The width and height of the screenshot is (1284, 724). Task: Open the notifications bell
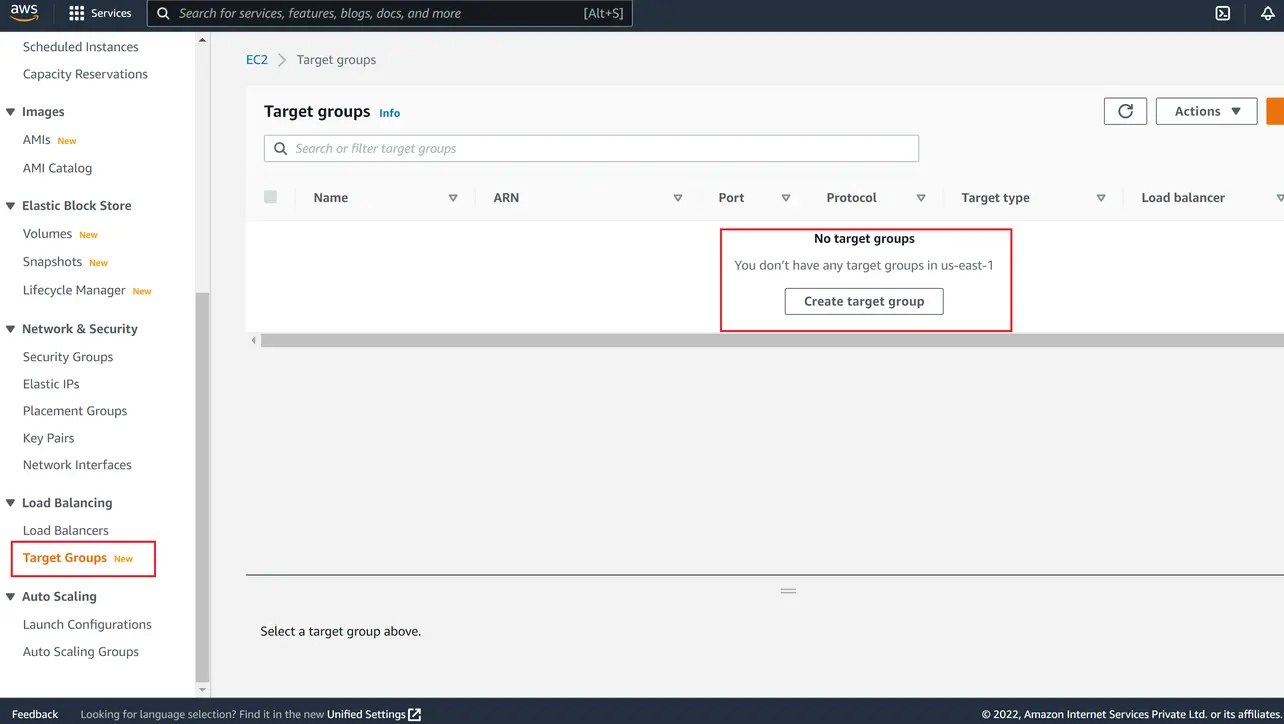coord(1268,14)
